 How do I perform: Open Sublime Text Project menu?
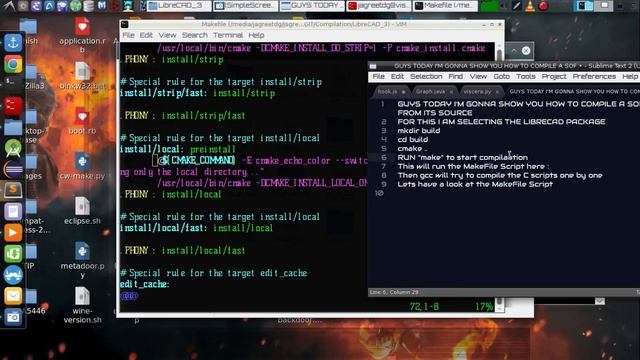tap(554, 76)
